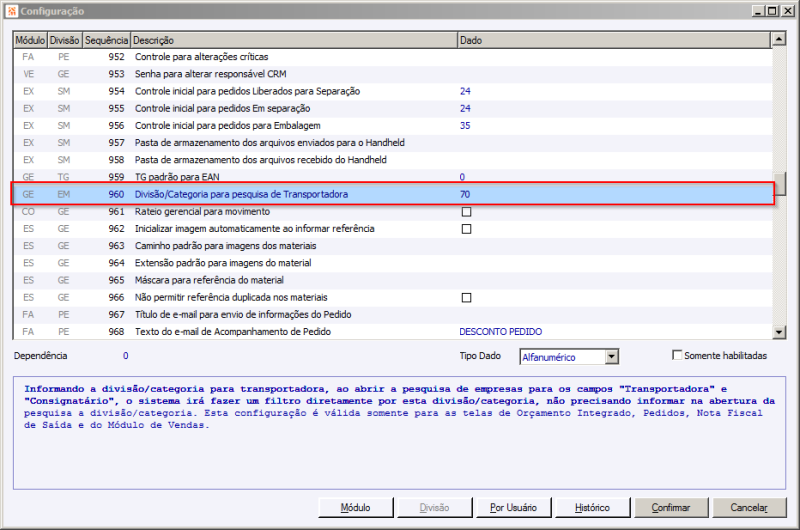Viewport: 800px width, 530px height.
Task: Select row Senha para alterar responsável CRM
Action: coord(392,74)
